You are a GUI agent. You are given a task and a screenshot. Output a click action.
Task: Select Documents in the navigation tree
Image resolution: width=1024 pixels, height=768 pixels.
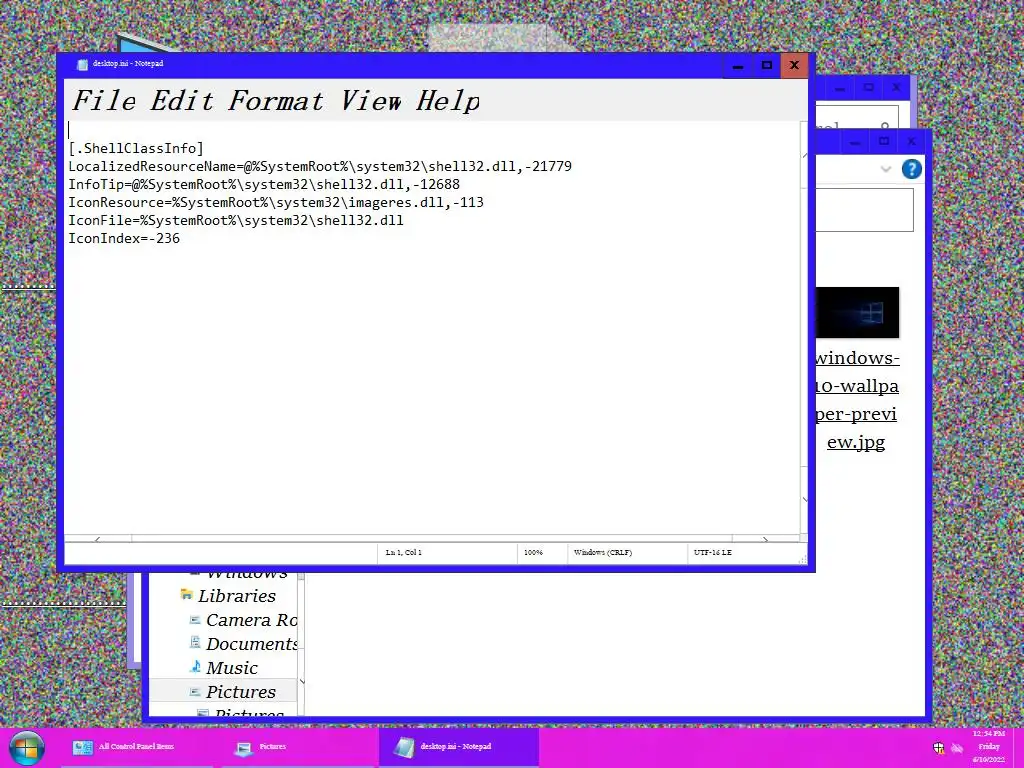pyautogui.click(x=251, y=644)
